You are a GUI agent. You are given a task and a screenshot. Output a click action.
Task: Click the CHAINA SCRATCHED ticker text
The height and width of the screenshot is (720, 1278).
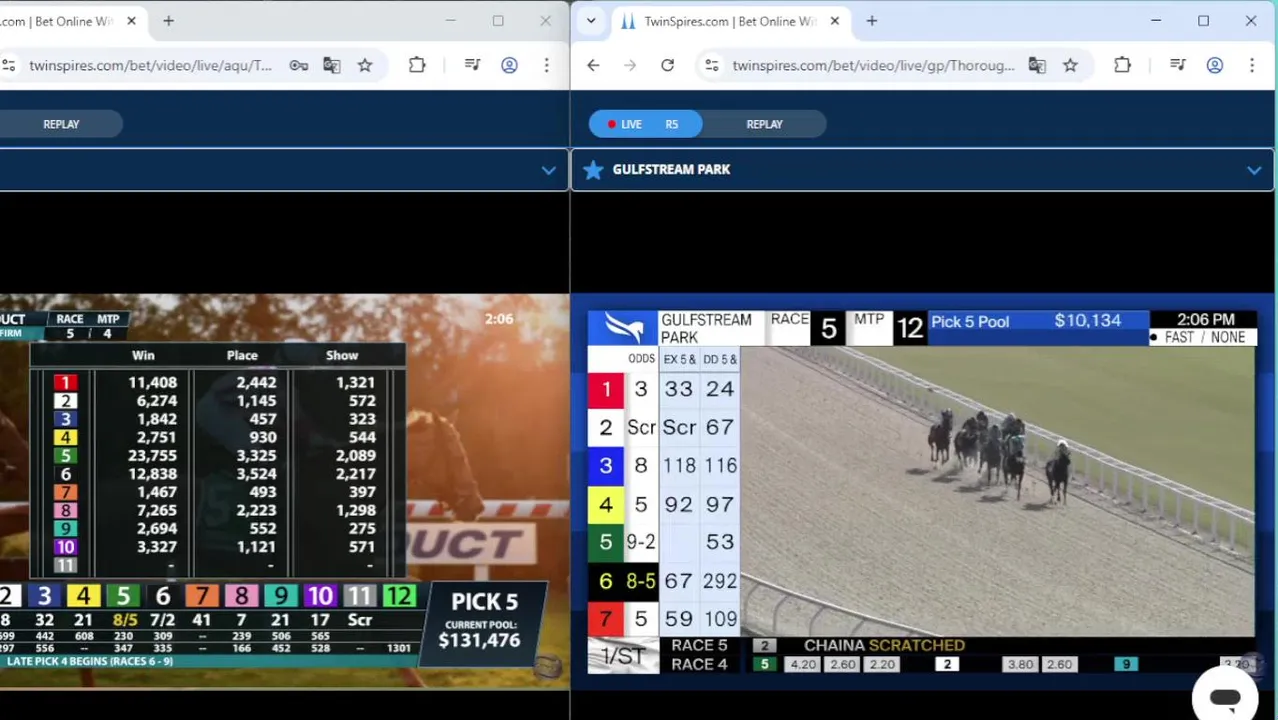884,645
